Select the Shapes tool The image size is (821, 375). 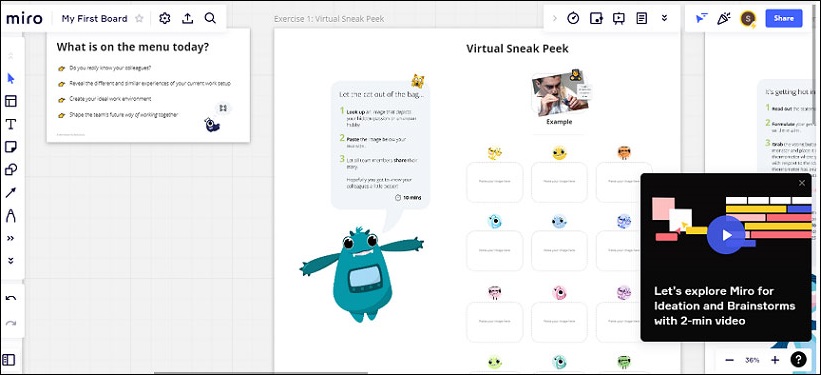[11, 170]
